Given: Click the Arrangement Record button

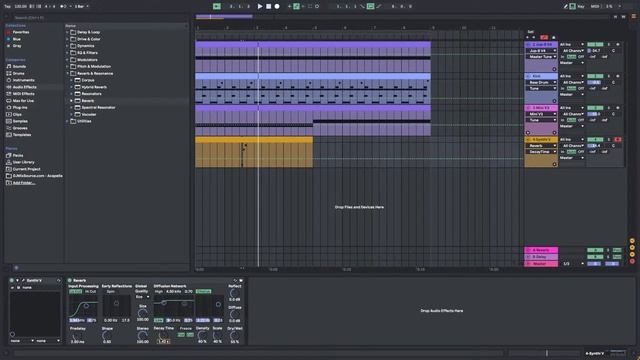Looking at the screenshot, I should click(x=277, y=7).
